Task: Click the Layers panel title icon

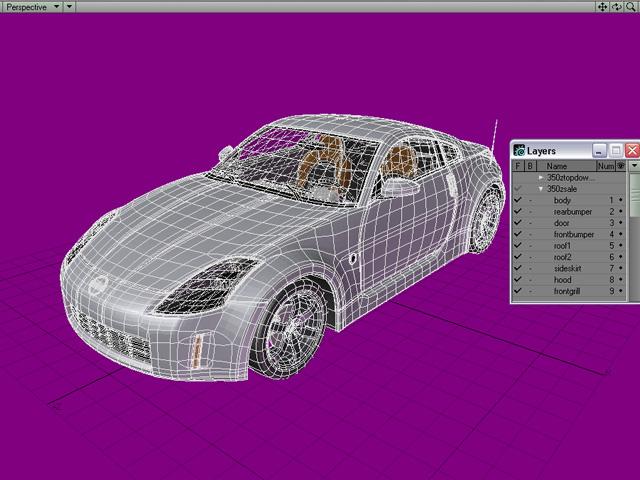Action: click(519, 151)
